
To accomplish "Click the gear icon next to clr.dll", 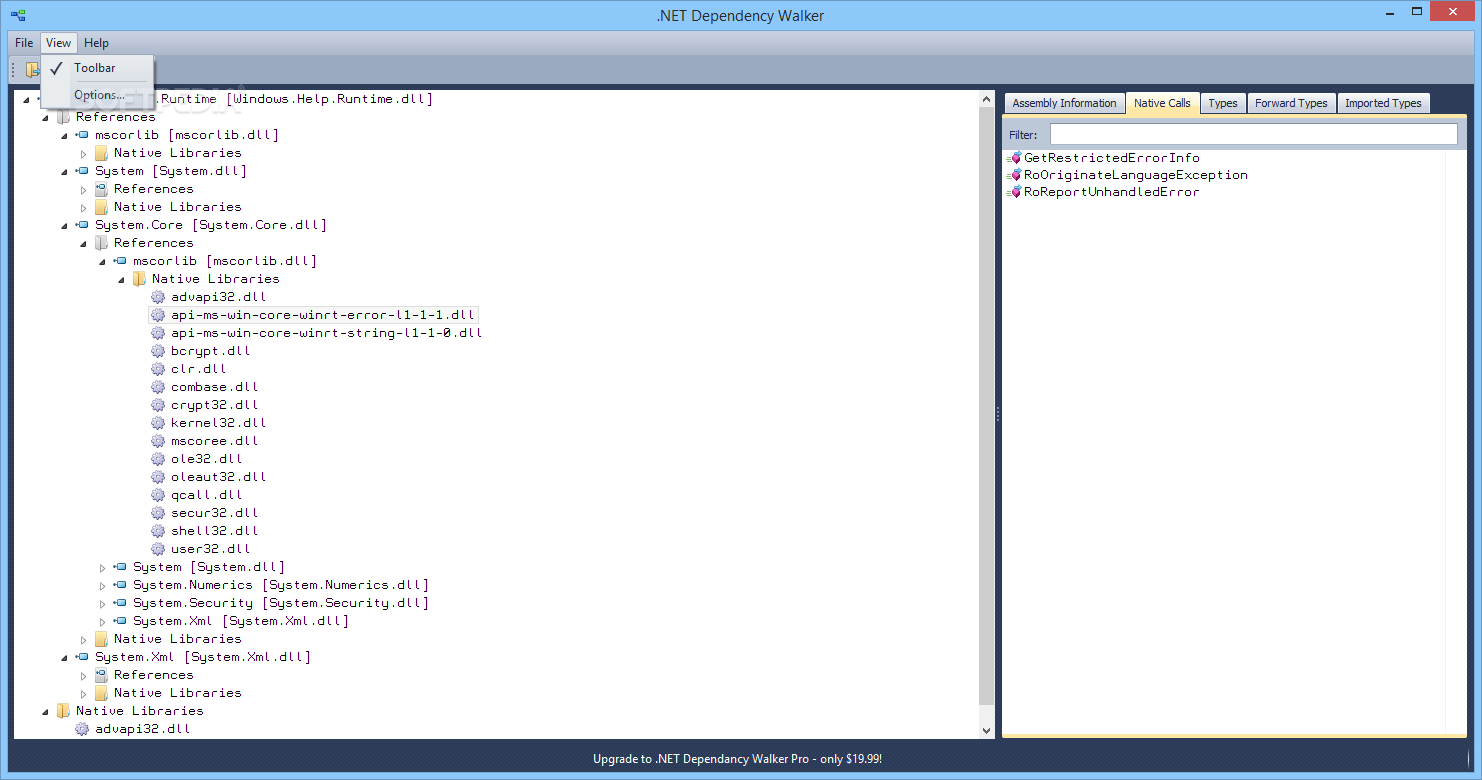I will point(158,369).
